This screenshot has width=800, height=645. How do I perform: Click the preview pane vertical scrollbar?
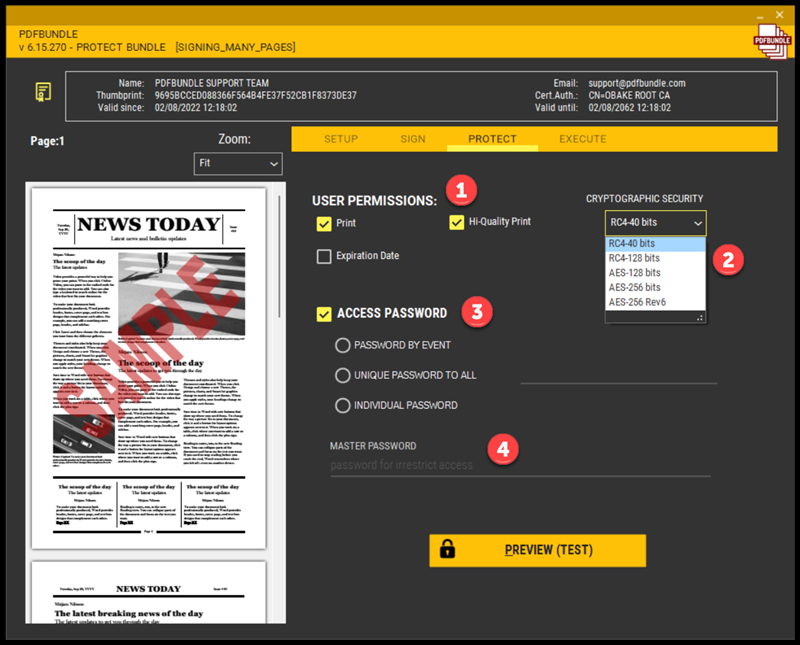(280, 256)
